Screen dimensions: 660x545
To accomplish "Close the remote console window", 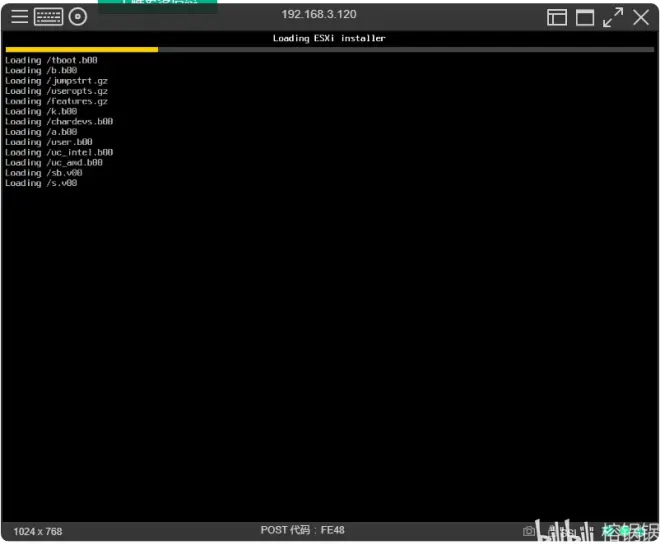I will (x=641, y=18).
